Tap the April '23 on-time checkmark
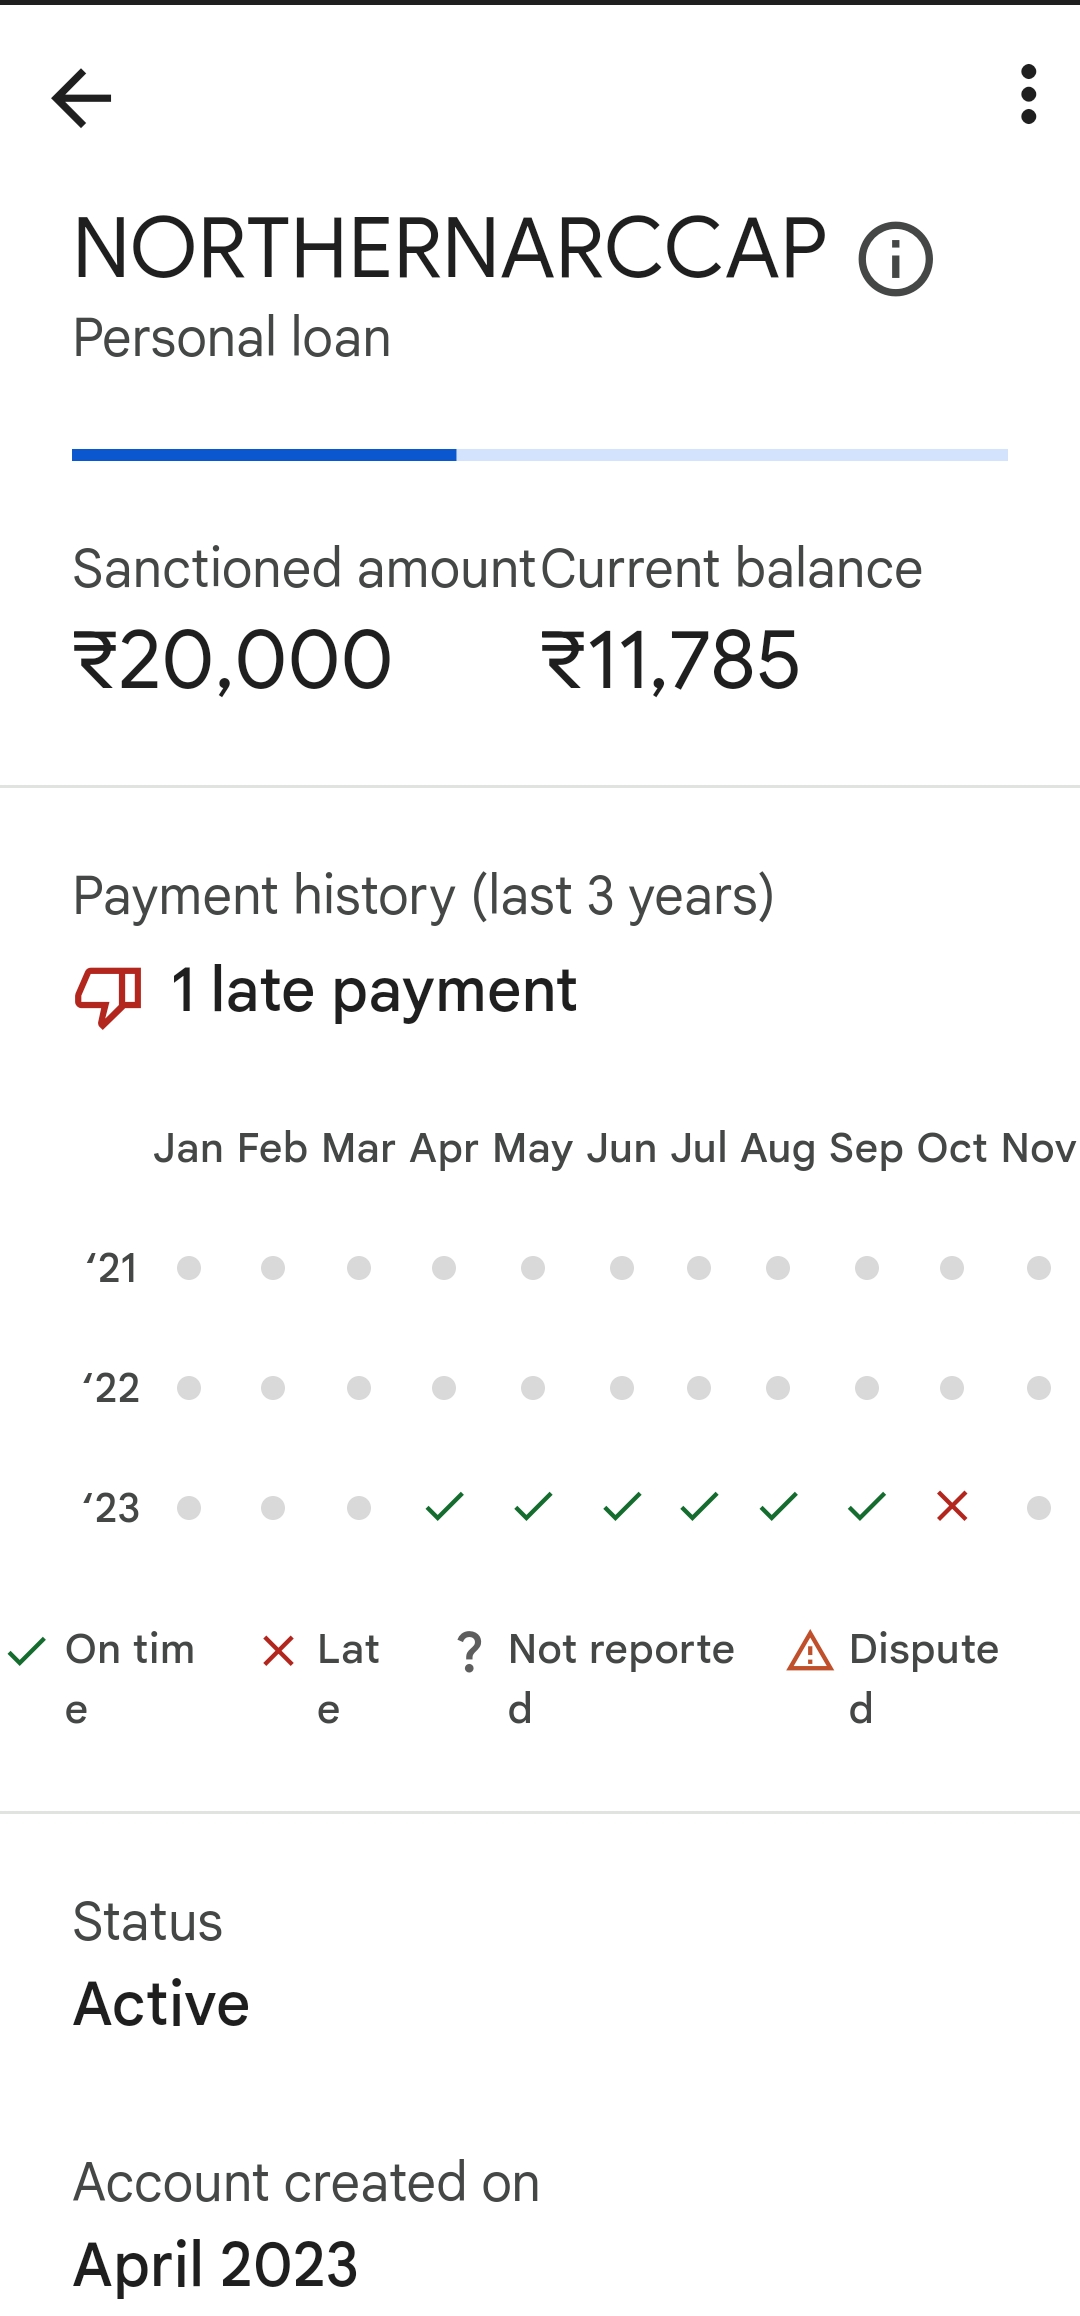Viewport: 1080px width, 2316px height. click(444, 1506)
